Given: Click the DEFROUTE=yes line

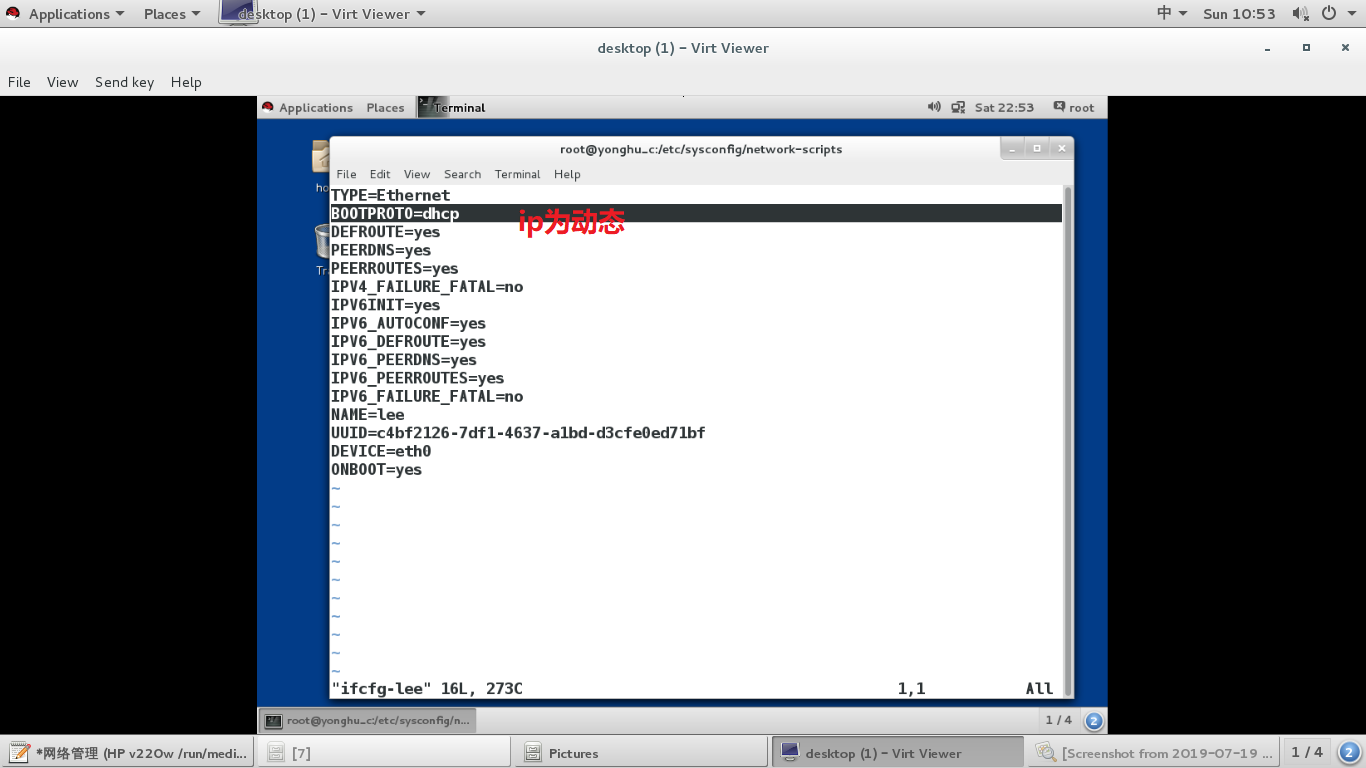Looking at the screenshot, I should 385,231.
